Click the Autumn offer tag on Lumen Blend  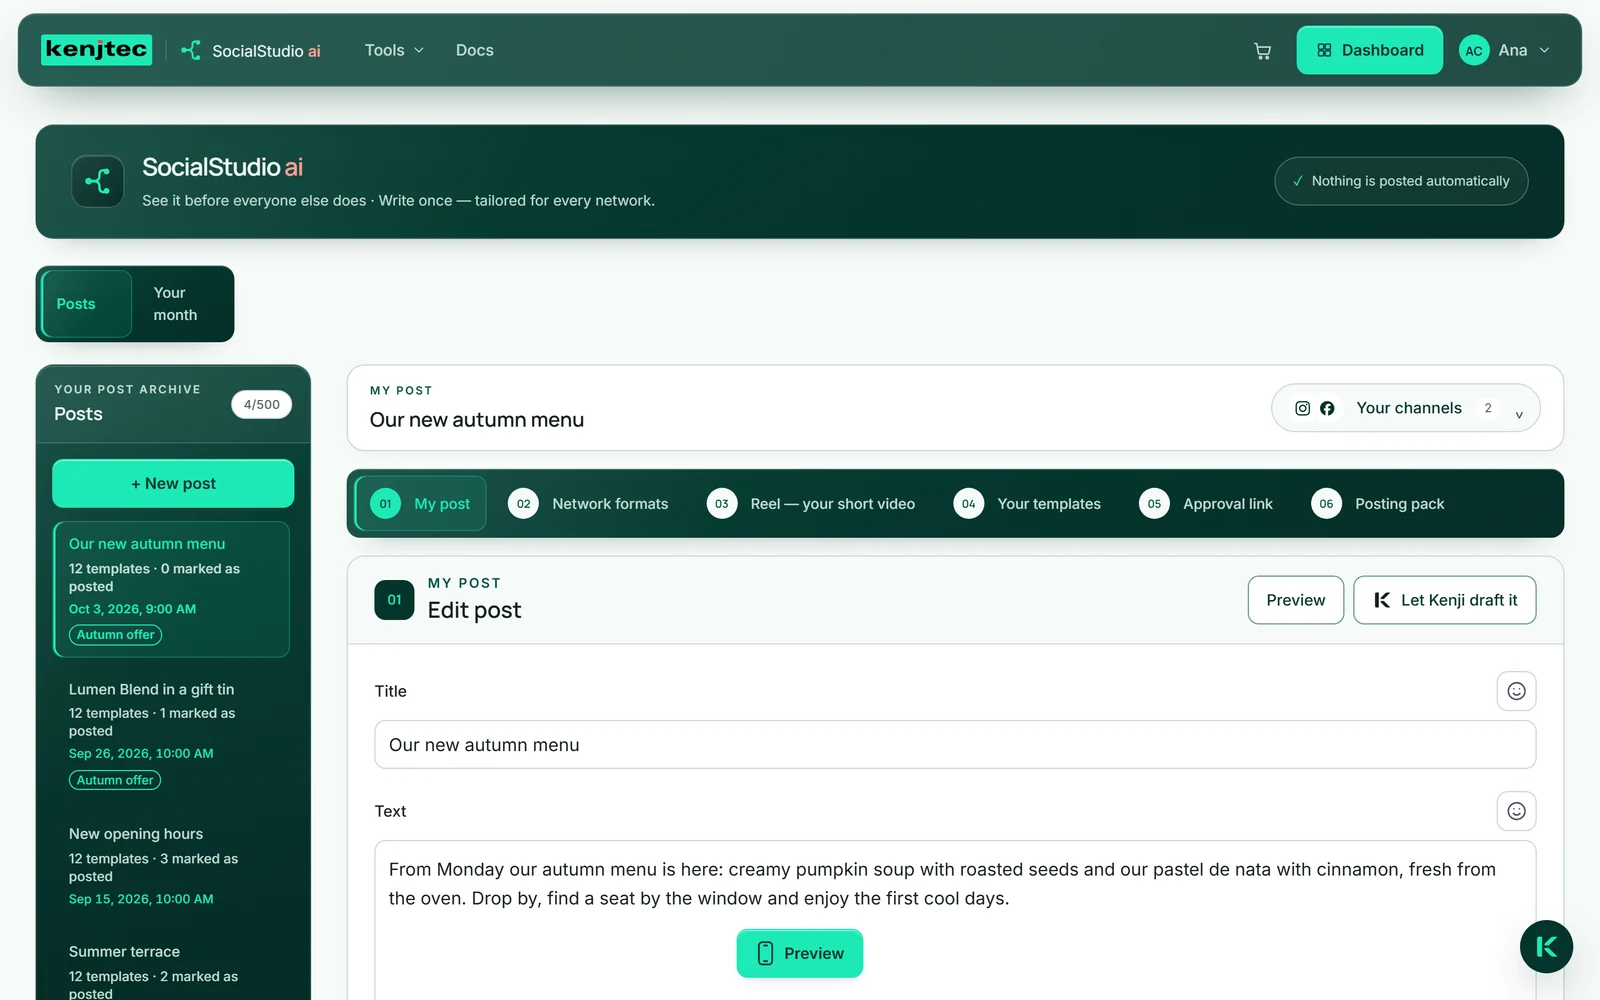tap(115, 780)
